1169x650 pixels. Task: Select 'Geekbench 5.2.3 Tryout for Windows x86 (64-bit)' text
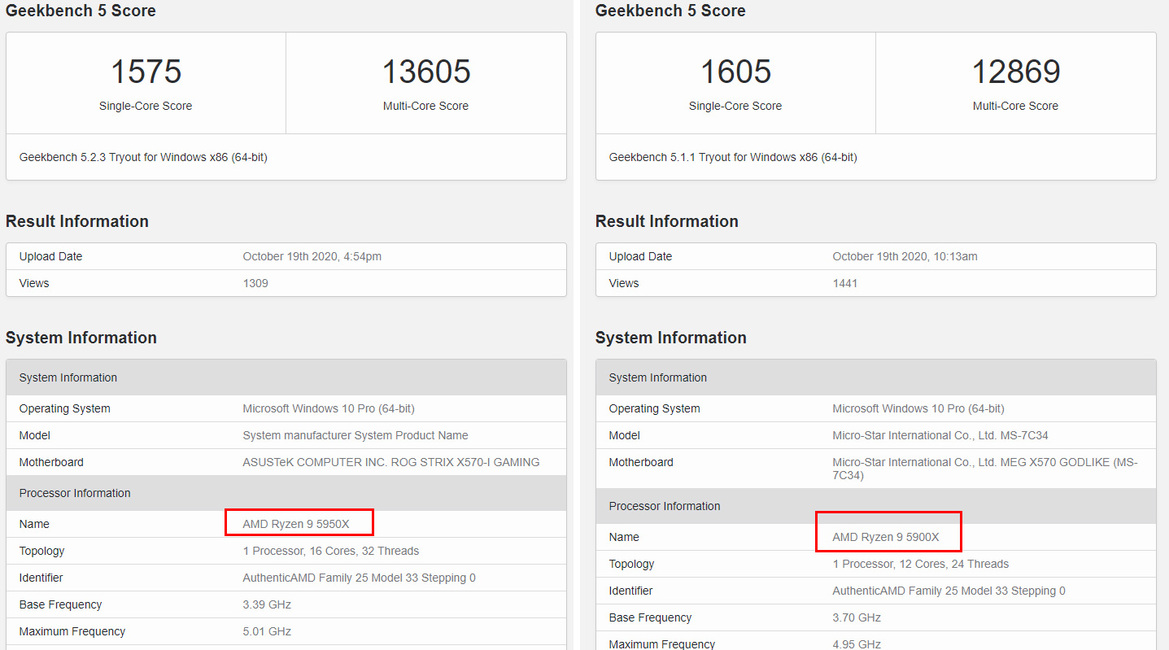point(143,157)
